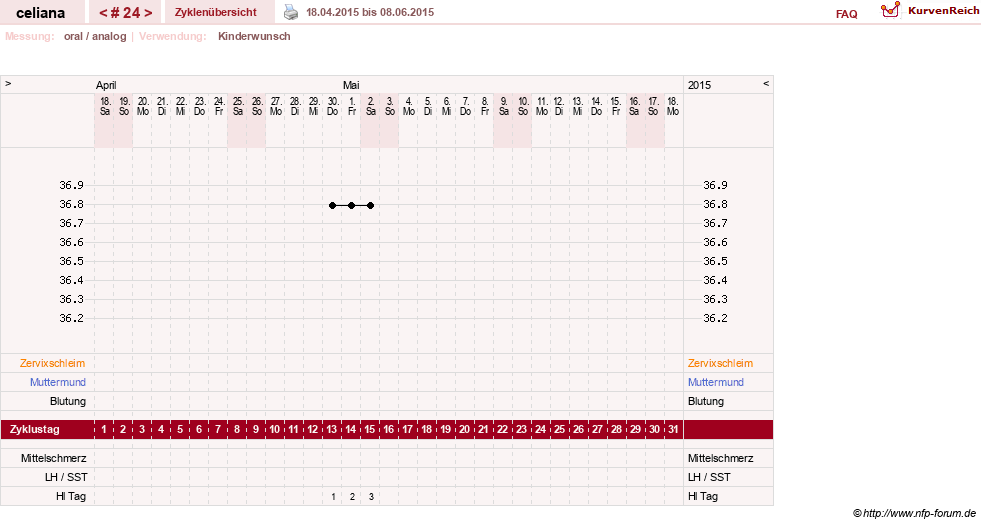Click the right Muttermund label
Screen dimensions: 981x525
tap(716, 382)
